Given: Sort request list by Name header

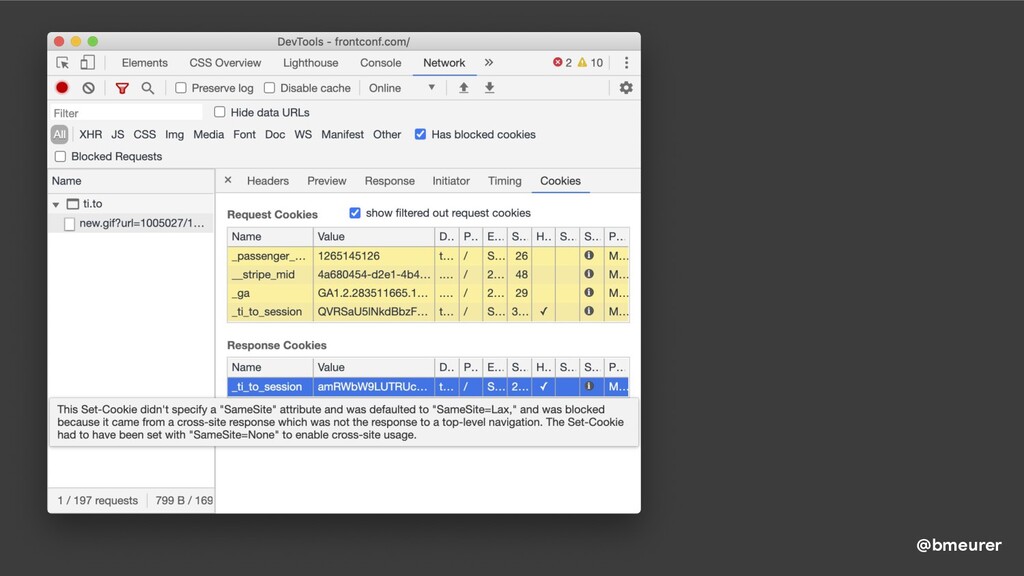Looking at the screenshot, I should pos(131,181).
